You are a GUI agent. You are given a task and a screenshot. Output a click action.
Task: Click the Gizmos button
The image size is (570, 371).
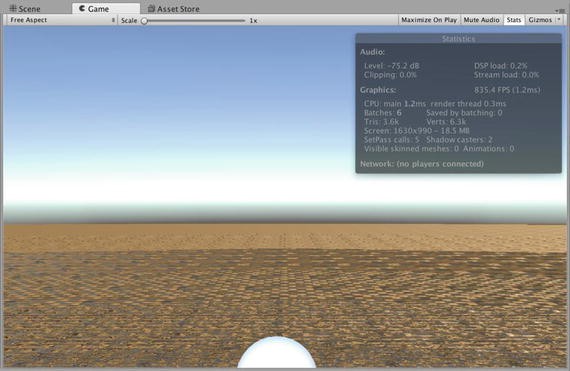(x=540, y=20)
